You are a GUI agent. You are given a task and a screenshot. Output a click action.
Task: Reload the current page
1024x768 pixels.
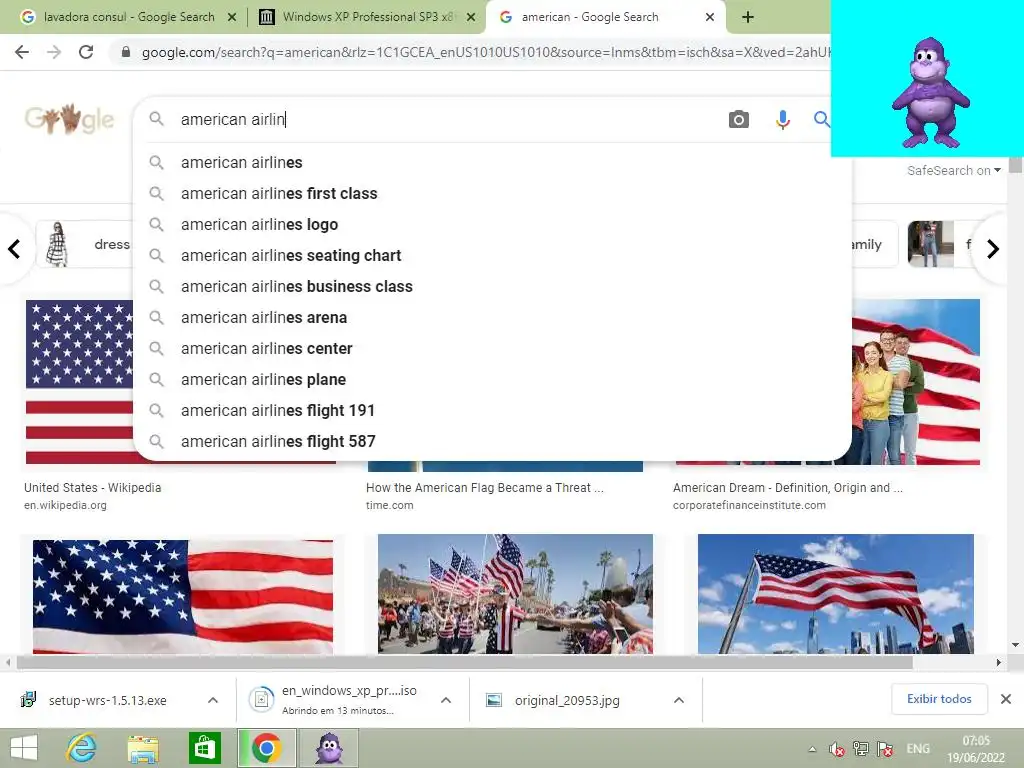[x=86, y=52]
